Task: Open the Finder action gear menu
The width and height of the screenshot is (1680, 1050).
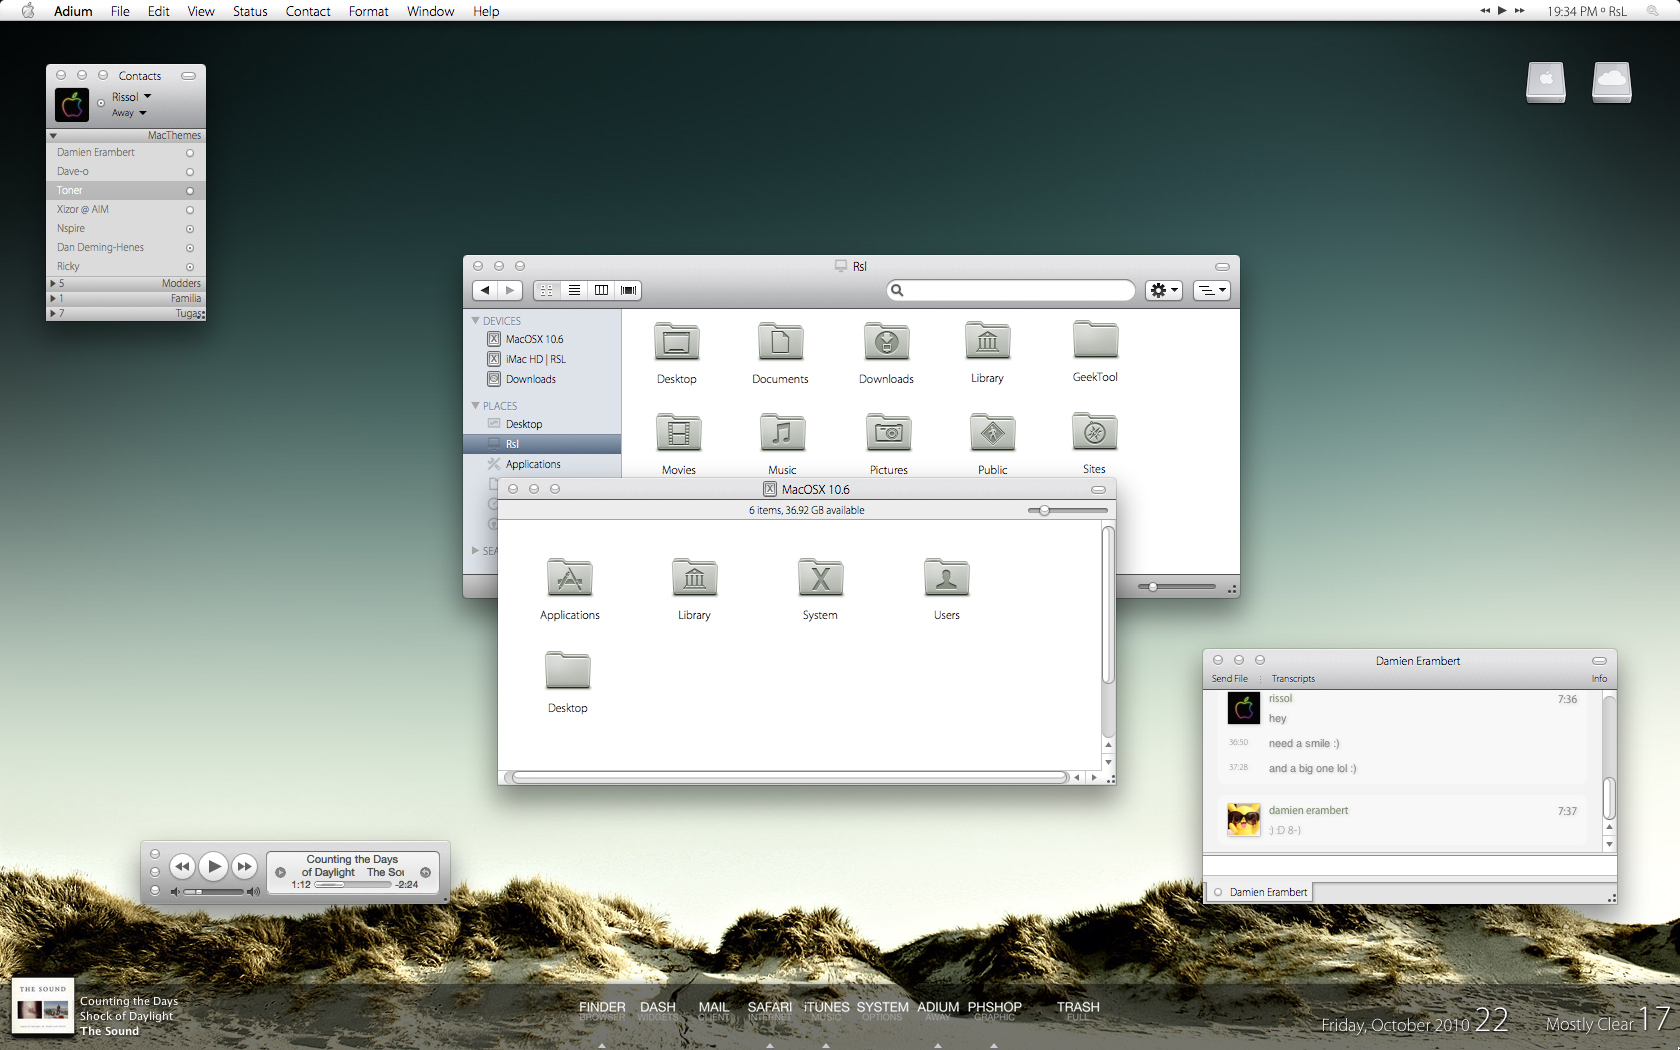Action: (1164, 290)
